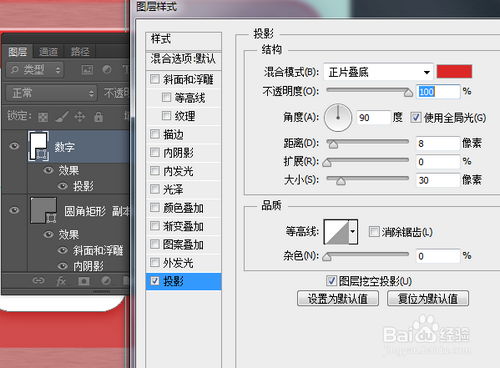The width and height of the screenshot is (500, 368).
Task: Click the 扩展 slider handle
Action: coord(327,163)
